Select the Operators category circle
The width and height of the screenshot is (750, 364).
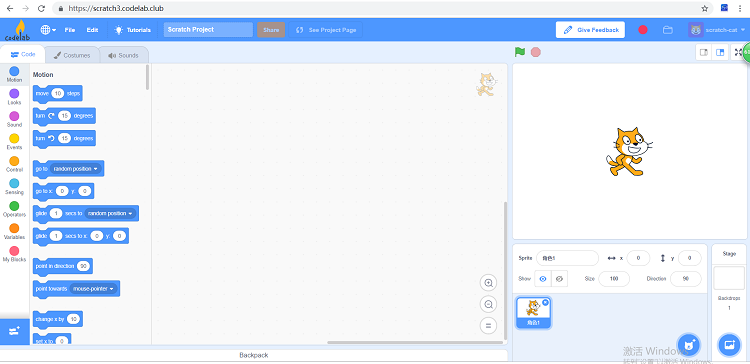click(14, 206)
